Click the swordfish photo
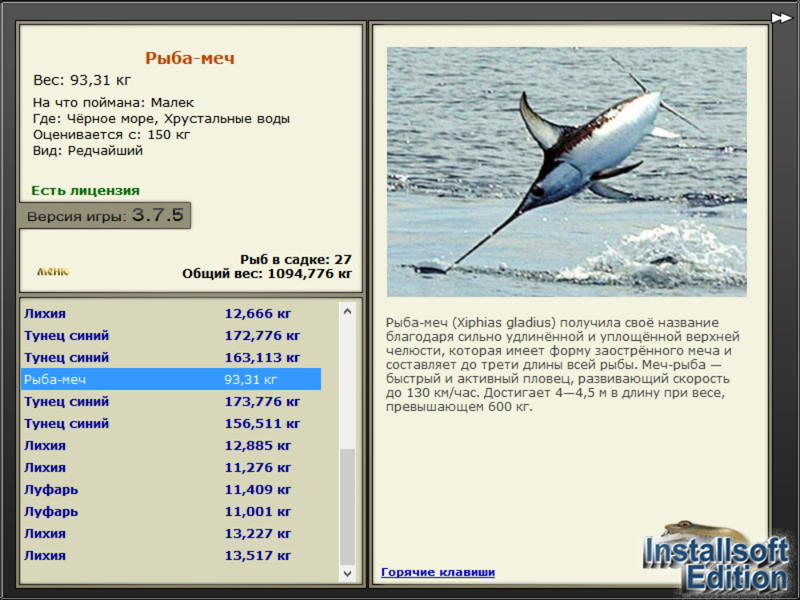Image resolution: width=800 pixels, height=600 pixels. point(566,171)
